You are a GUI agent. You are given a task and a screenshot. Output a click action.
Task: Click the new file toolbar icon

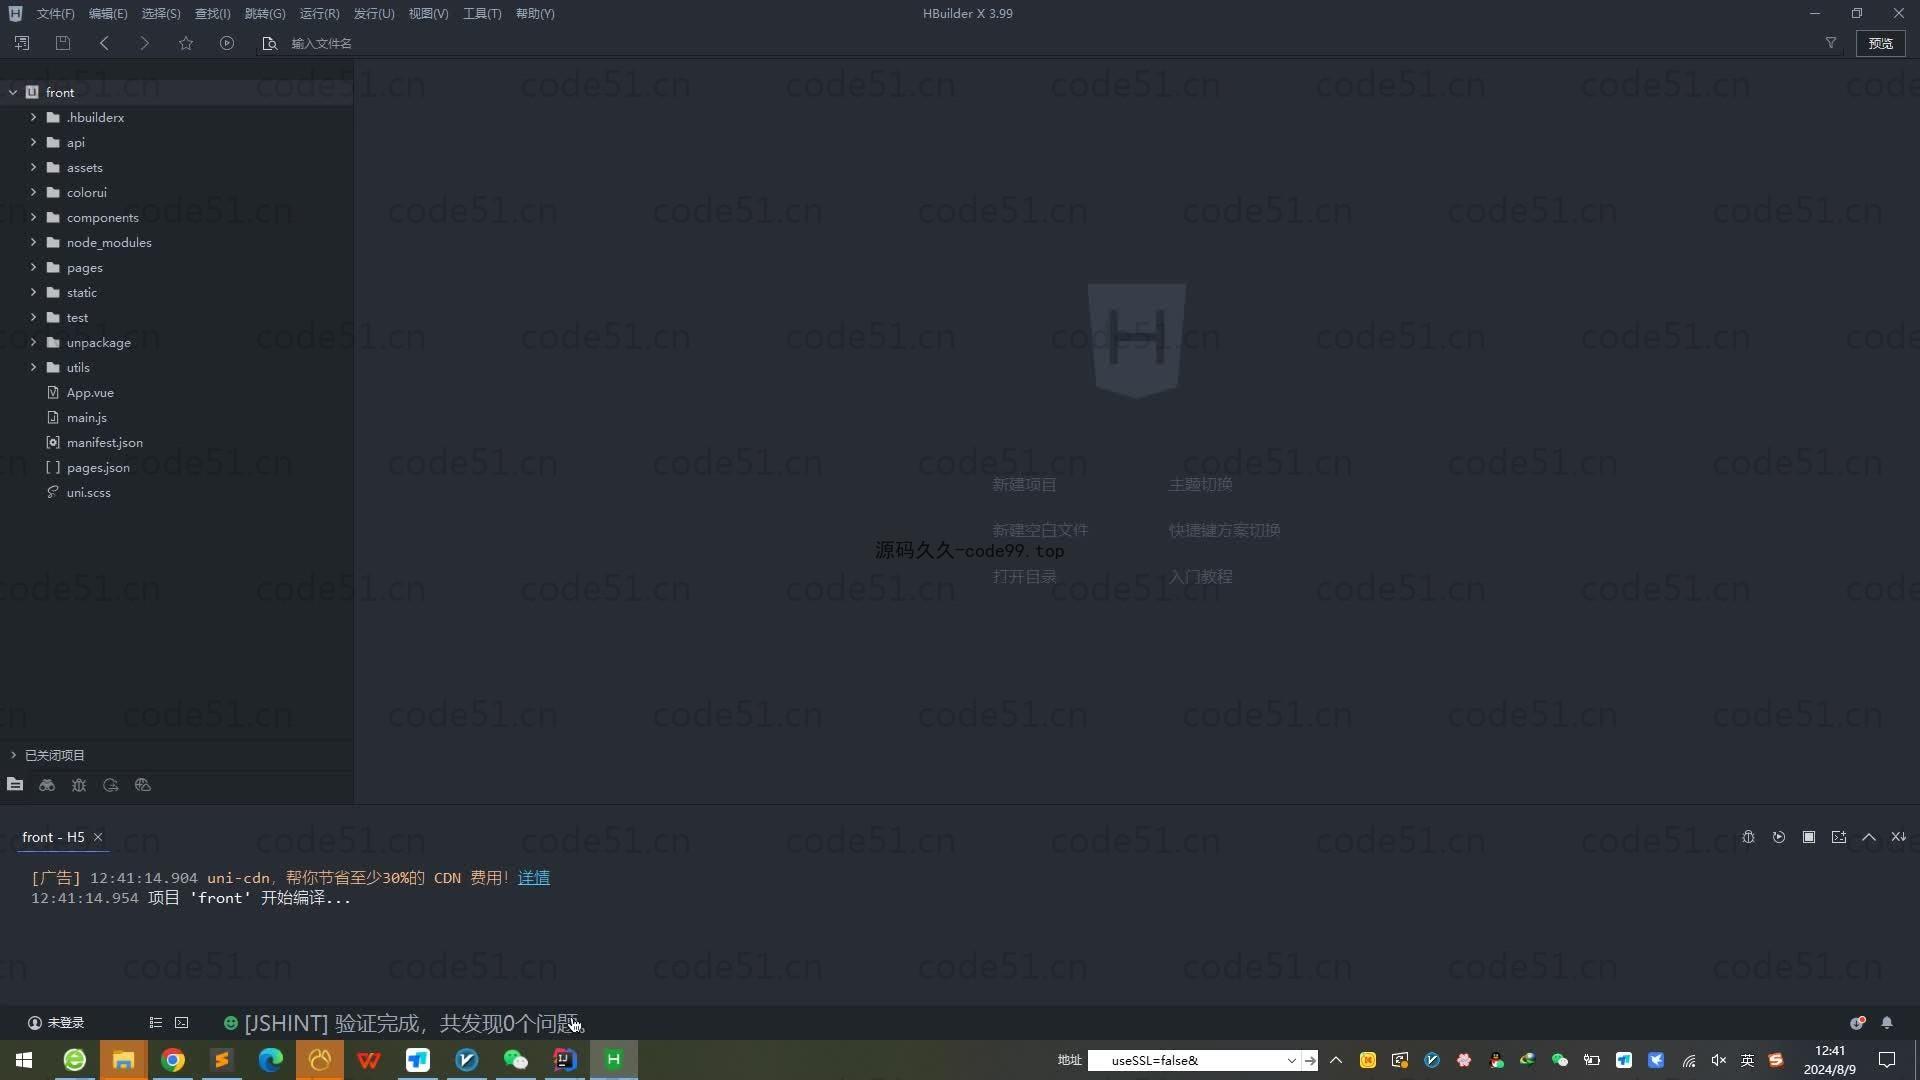coord(22,43)
